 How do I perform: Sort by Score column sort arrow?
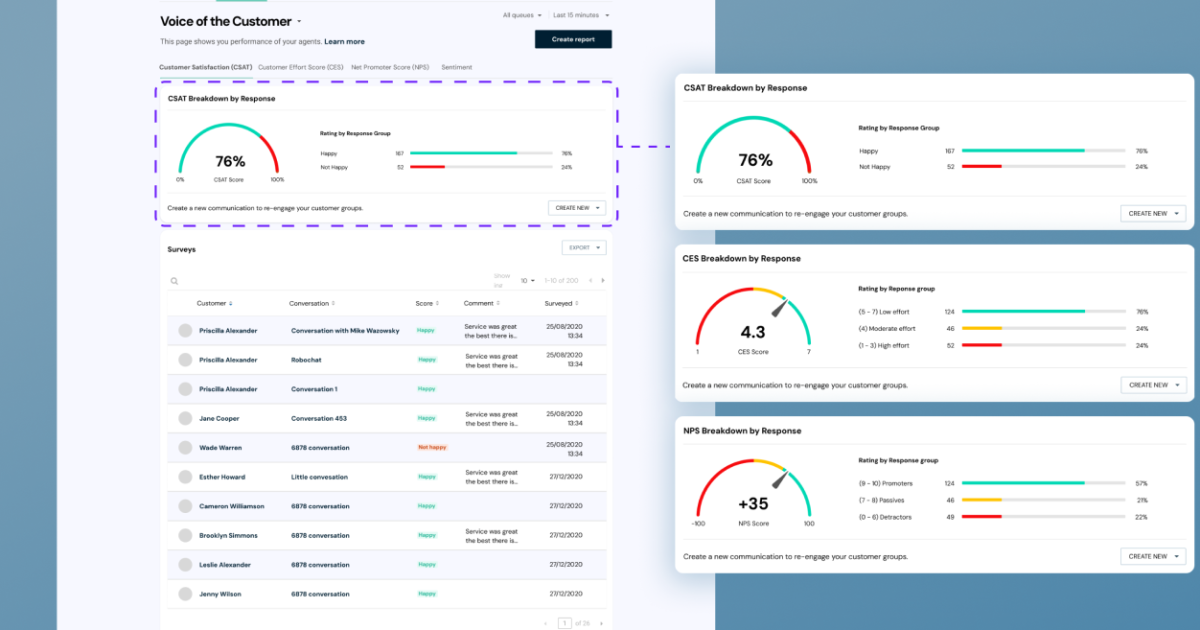[x=436, y=303]
